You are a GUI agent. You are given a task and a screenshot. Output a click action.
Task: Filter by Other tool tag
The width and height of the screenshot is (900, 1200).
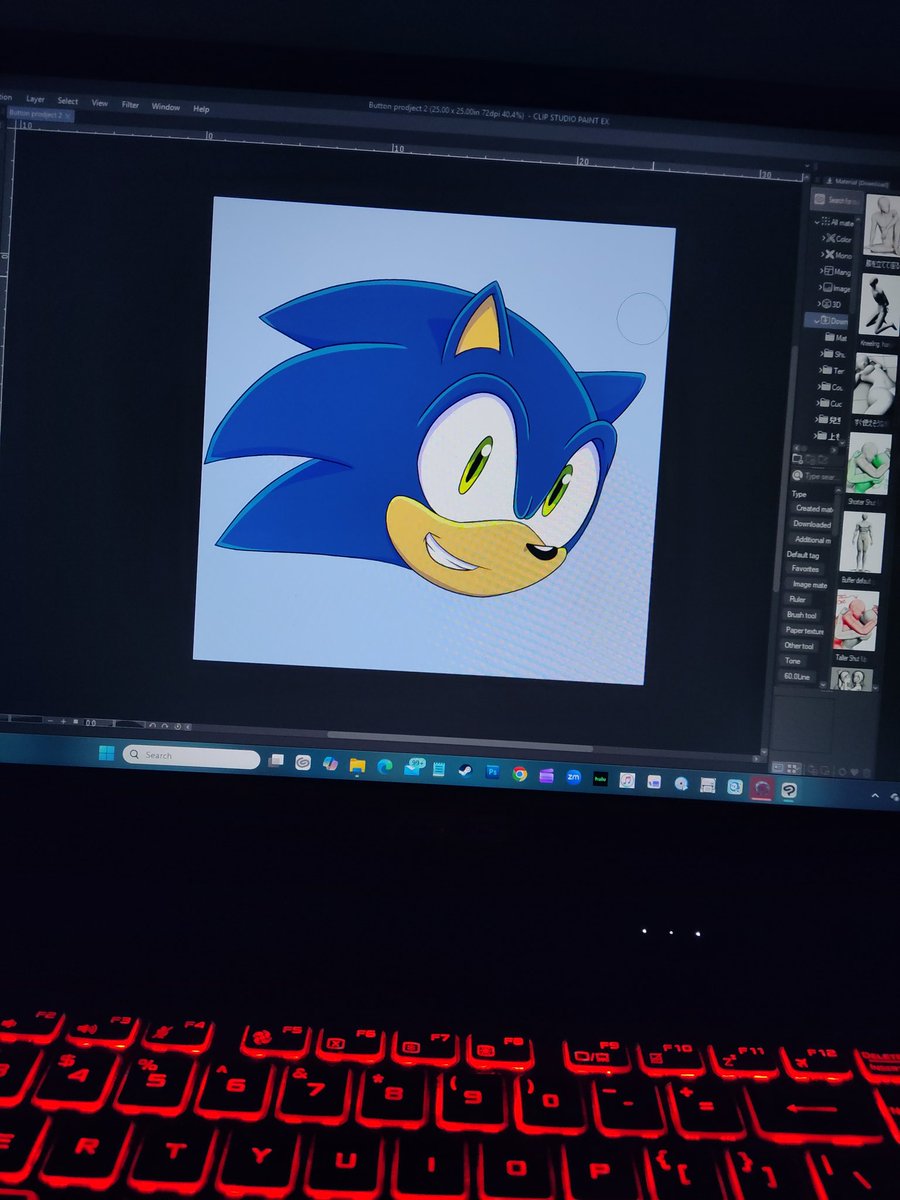click(x=798, y=646)
